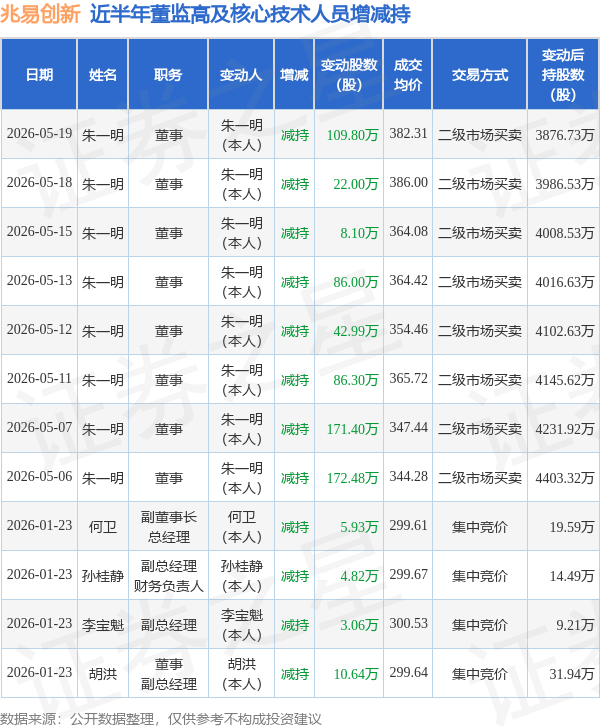Click the 变动股数(股) column header
This screenshot has width=600, height=728.
[349, 75]
